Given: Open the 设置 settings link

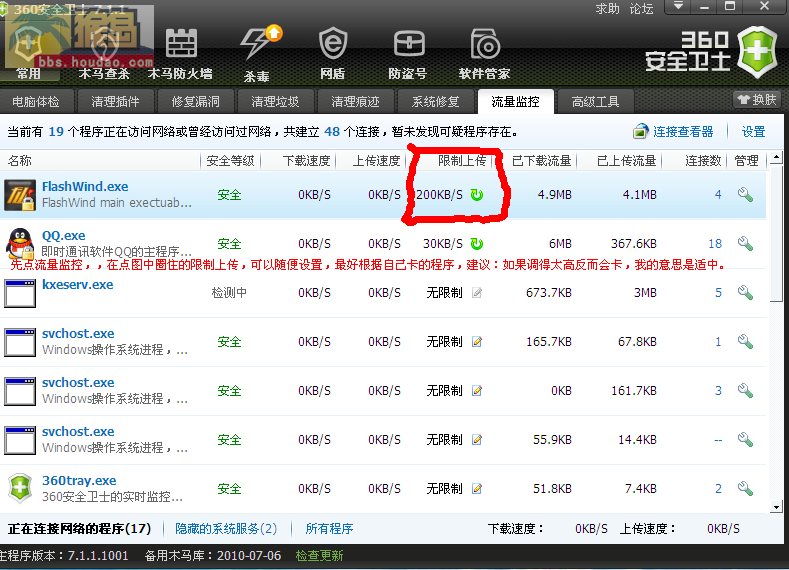Looking at the screenshot, I should 753,132.
